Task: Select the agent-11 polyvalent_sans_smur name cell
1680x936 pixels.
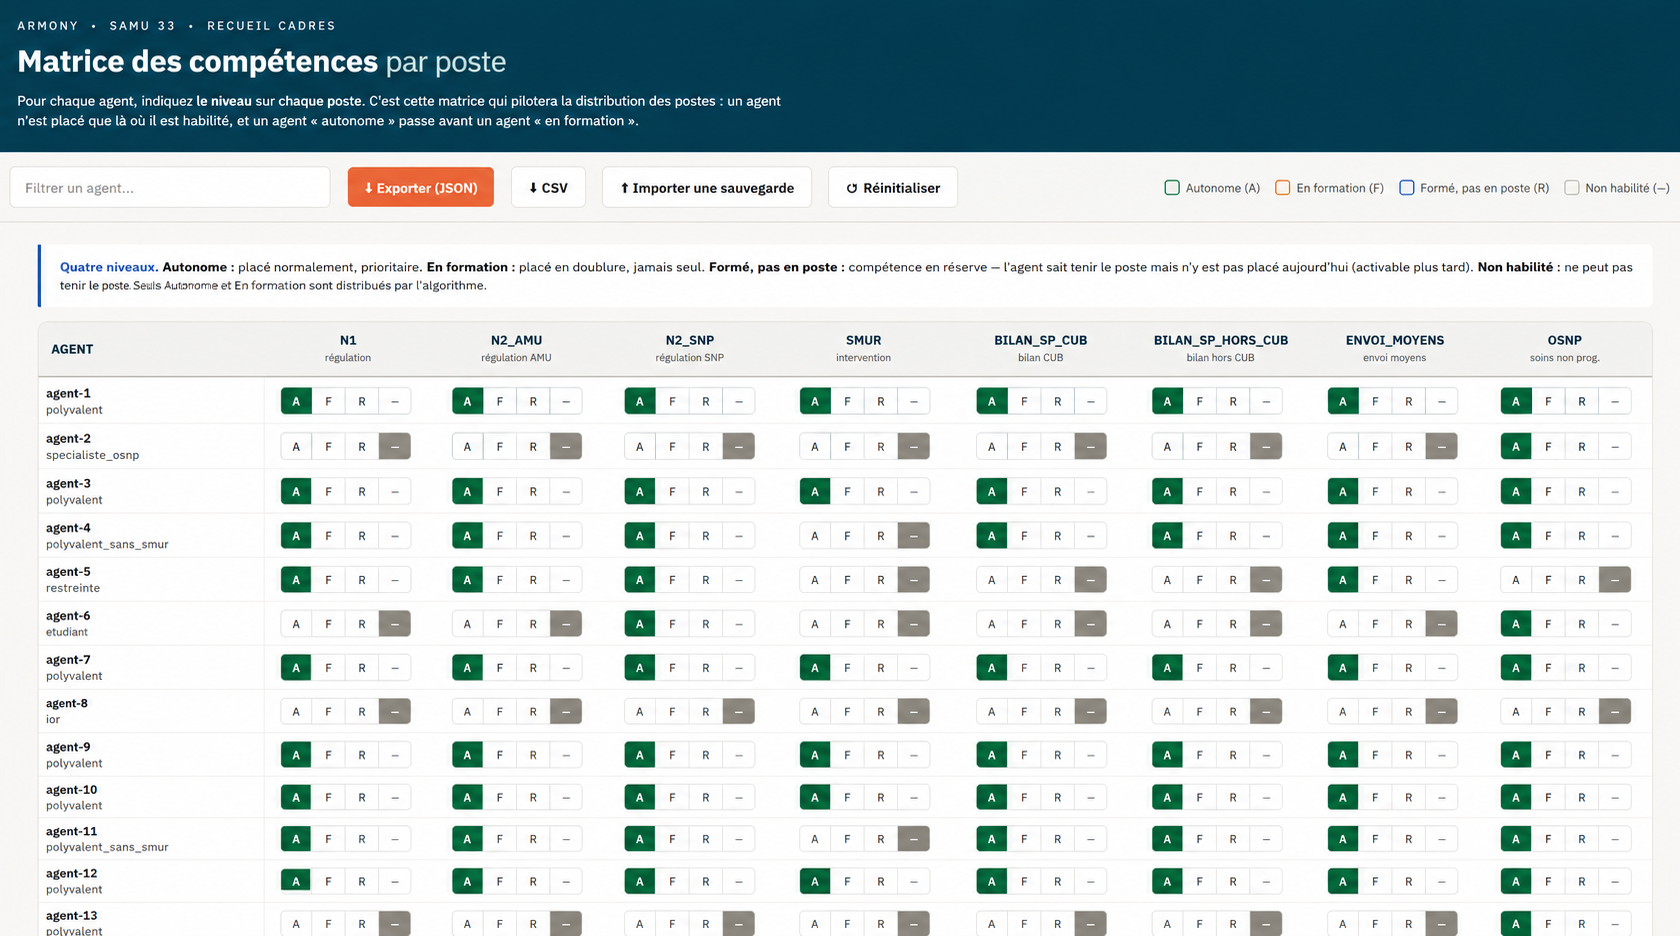Action: 151,839
